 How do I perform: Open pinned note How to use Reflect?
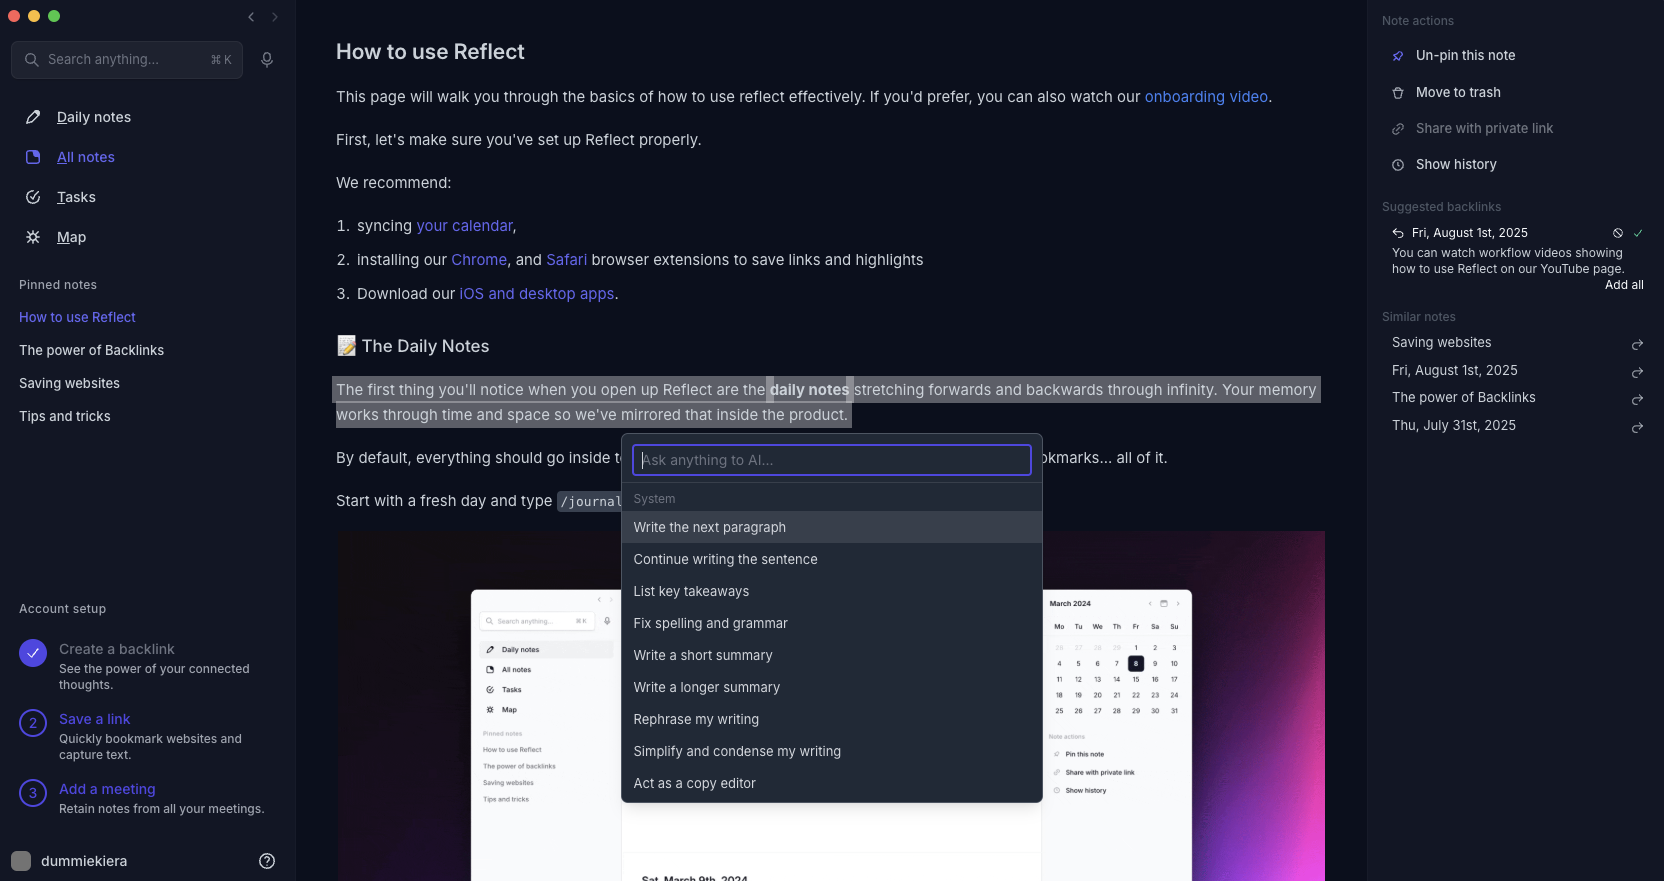click(77, 317)
